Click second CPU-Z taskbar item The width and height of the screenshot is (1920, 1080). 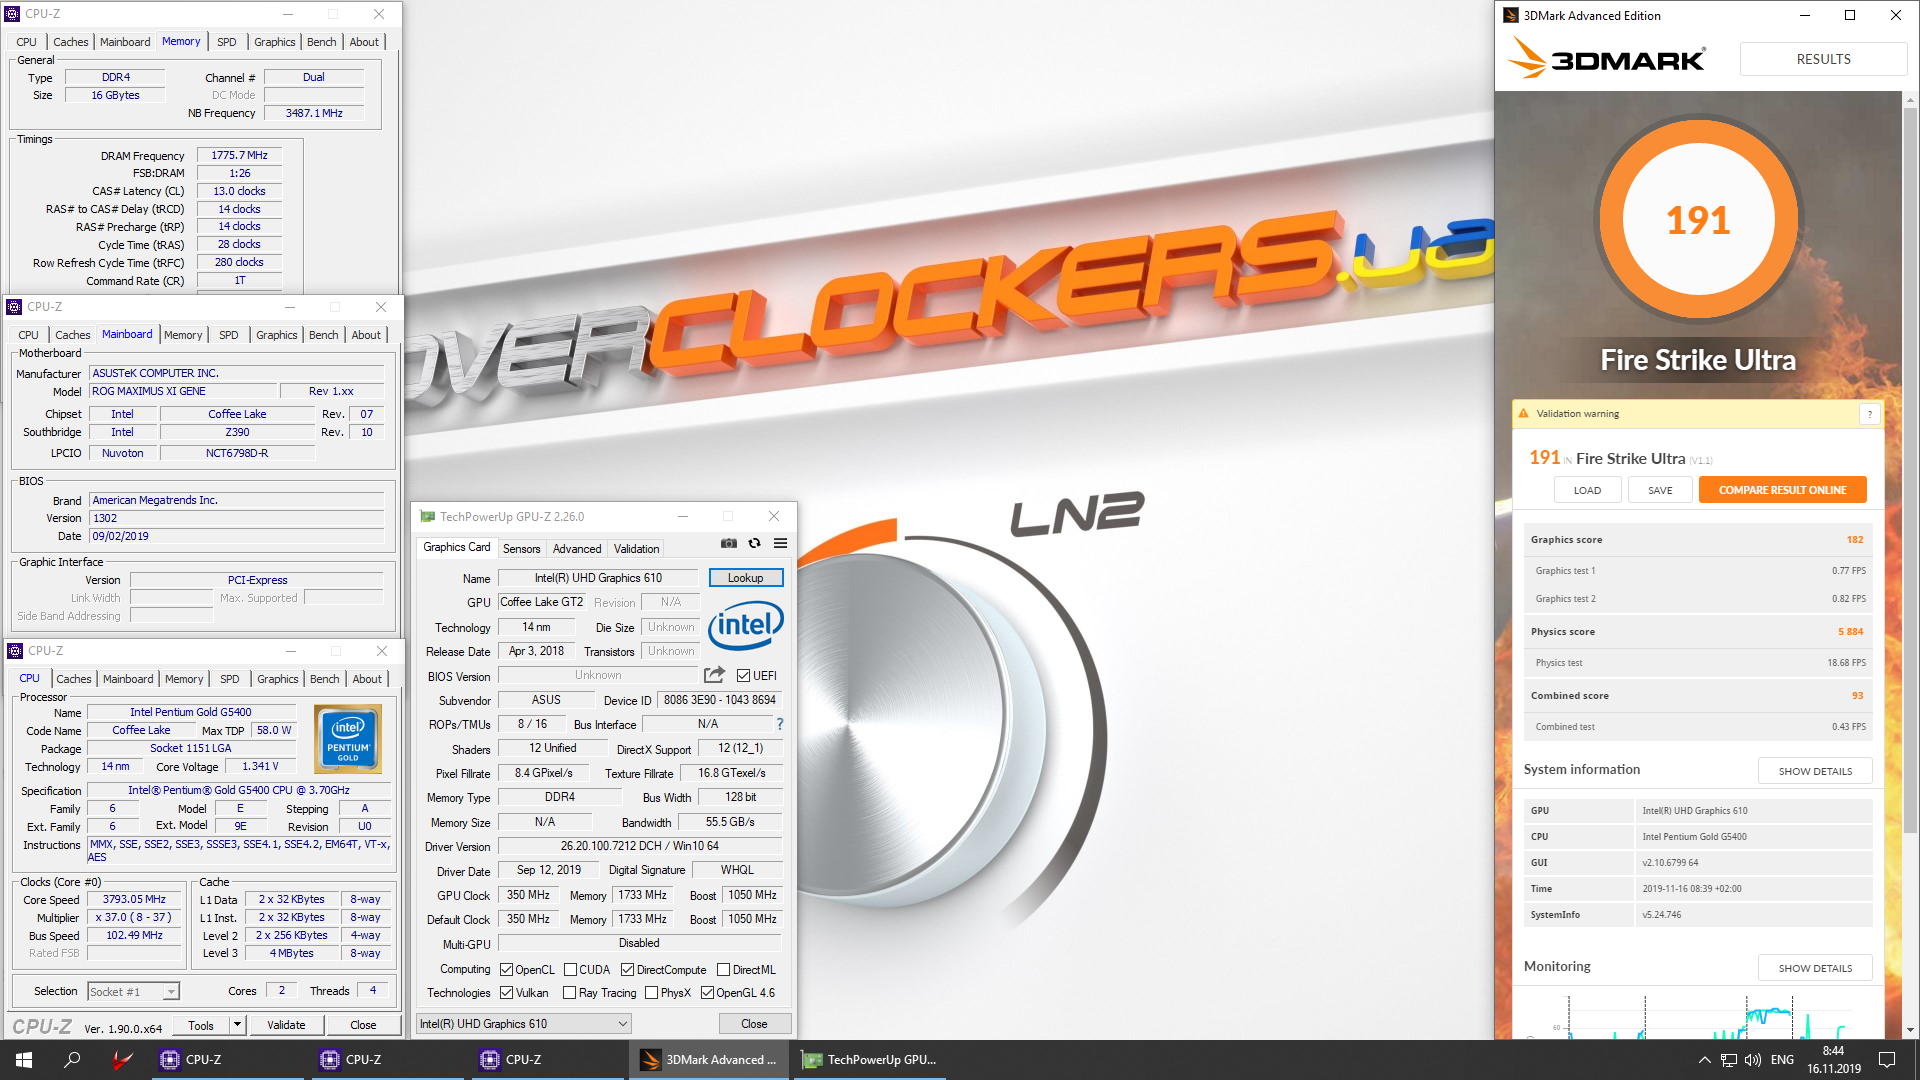pos(389,1060)
